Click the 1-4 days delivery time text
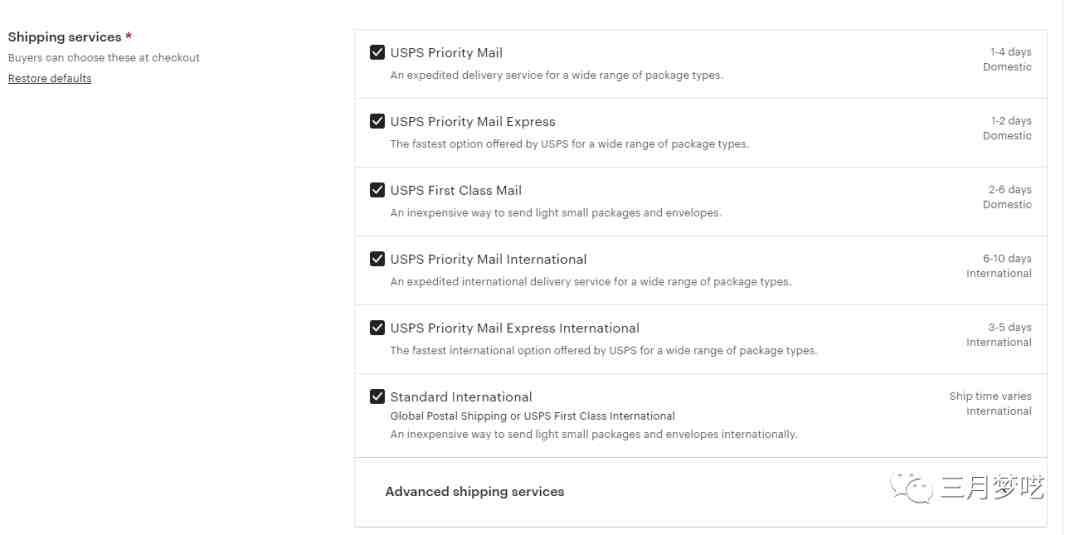This screenshot has height=535, width=1080. pyautogui.click(x=1010, y=52)
